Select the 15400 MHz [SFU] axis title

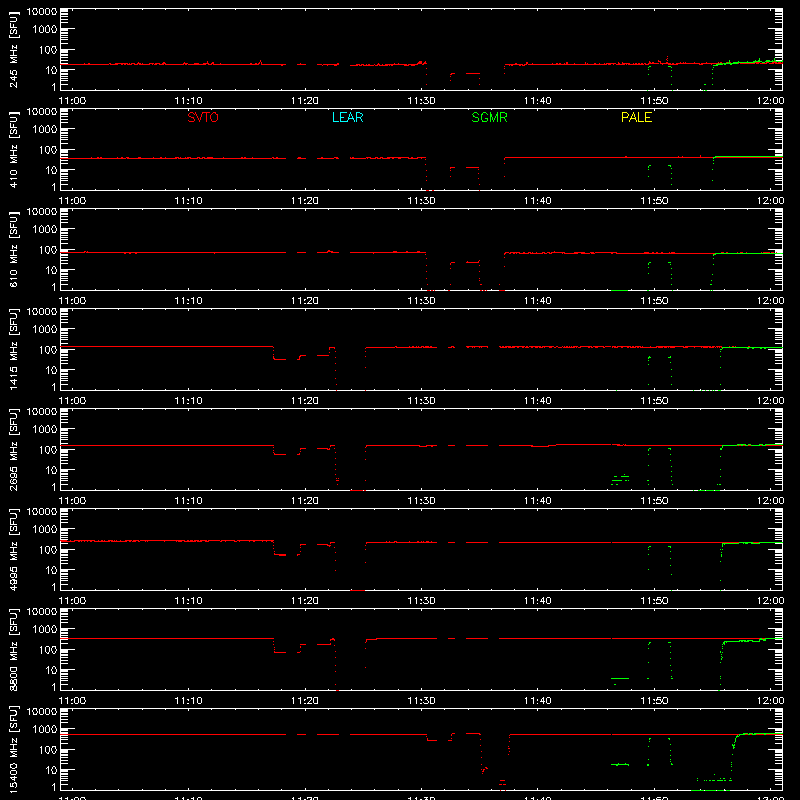[x=14, y=749]
